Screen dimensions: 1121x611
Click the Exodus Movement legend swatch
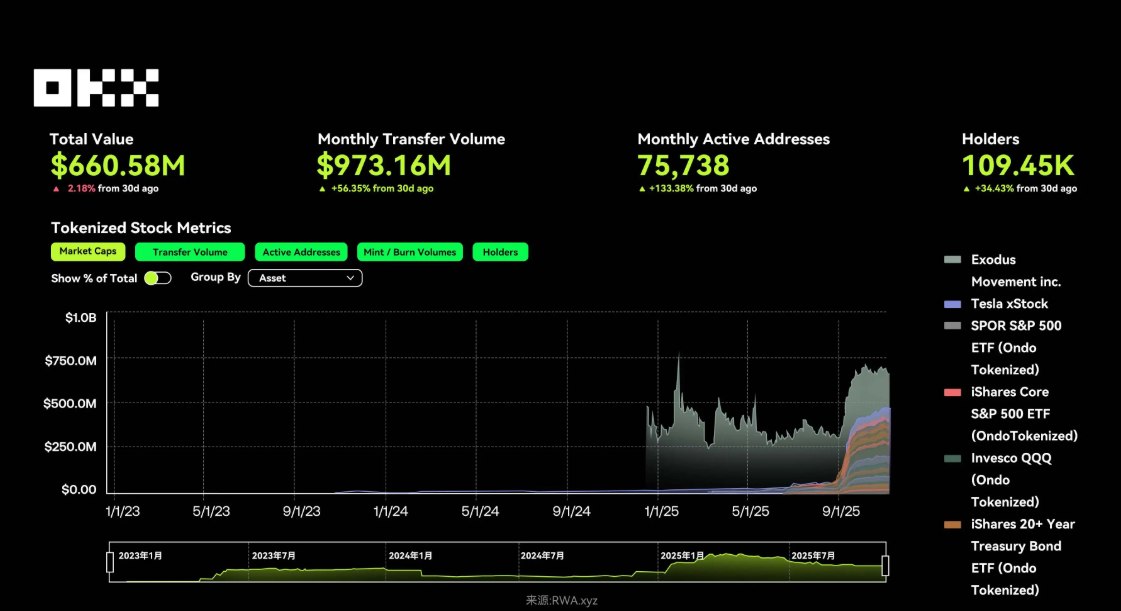click(x=952, y=260)
